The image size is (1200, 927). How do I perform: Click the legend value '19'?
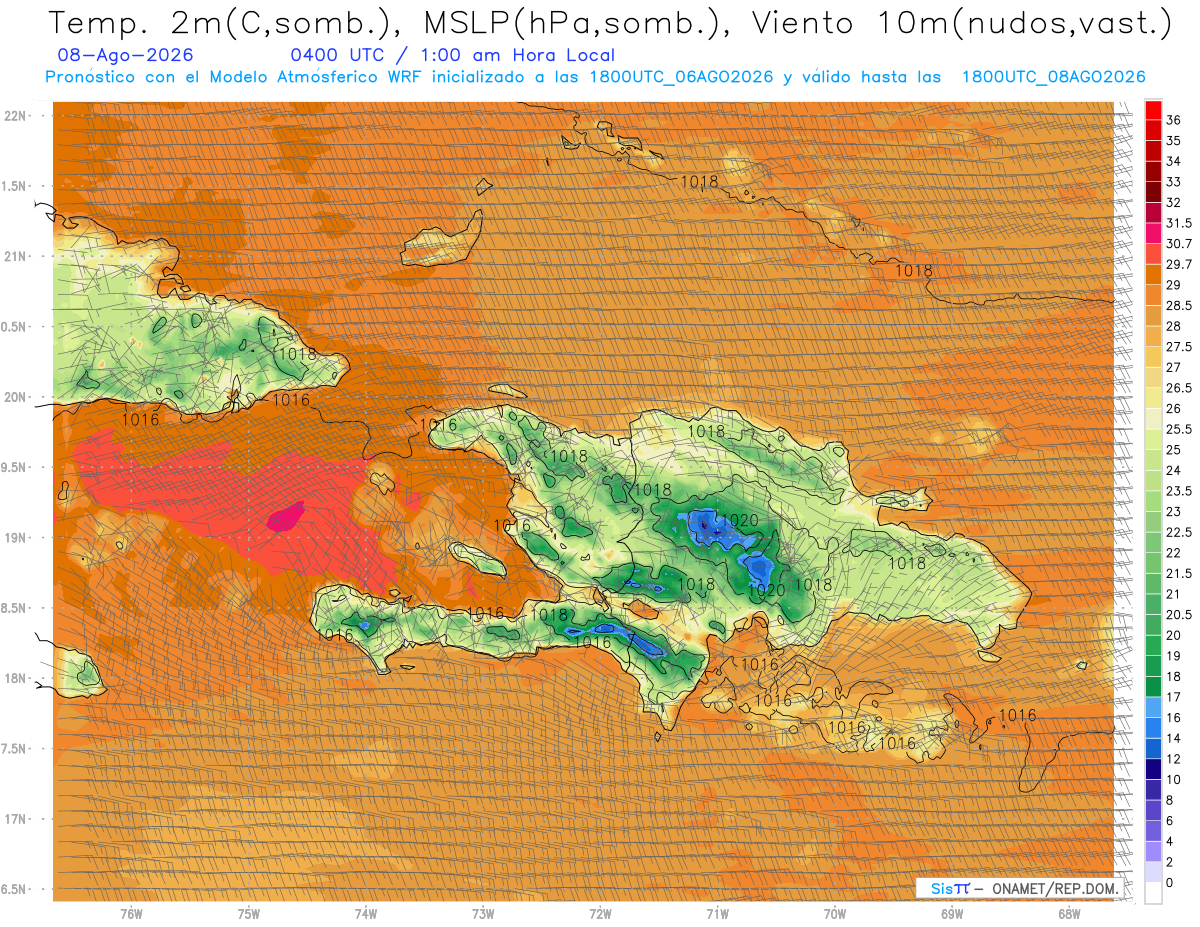pyautogui.click(x=1174, y=655)
